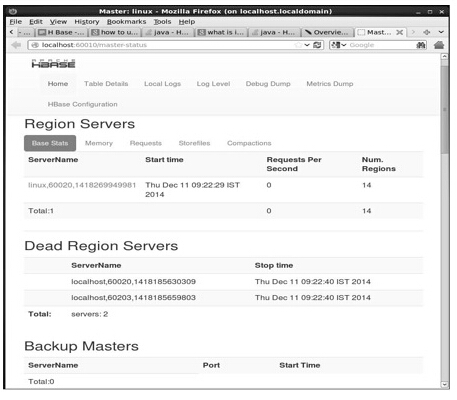Open the Edit menu

(36, 22)
